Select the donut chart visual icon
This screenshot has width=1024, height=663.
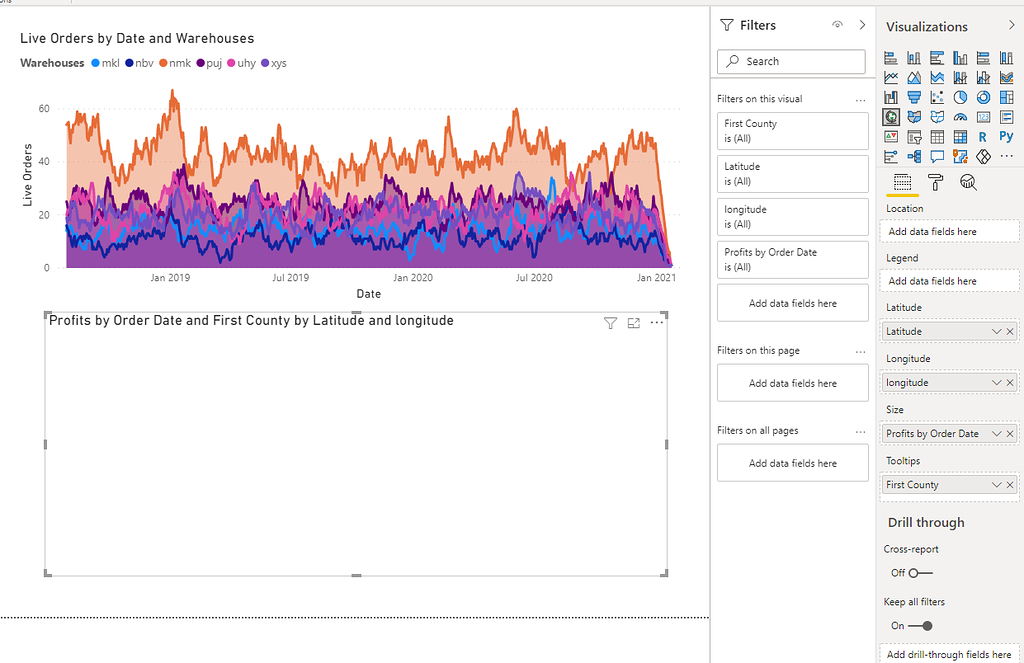[x=983, y=97]
